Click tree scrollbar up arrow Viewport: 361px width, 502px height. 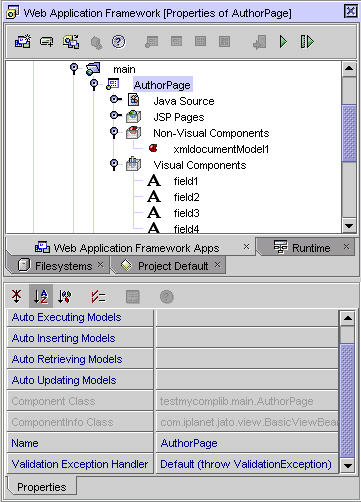[x=349, y=69]
